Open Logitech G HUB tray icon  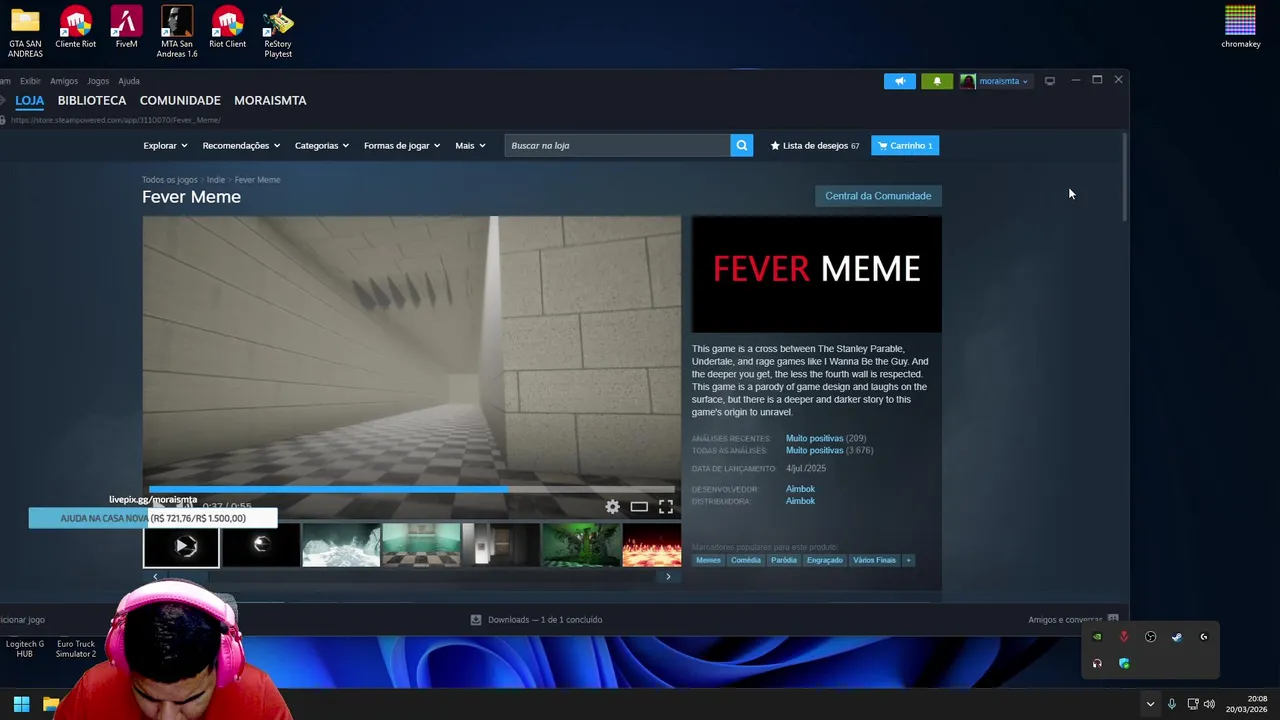coord(1204,637)
